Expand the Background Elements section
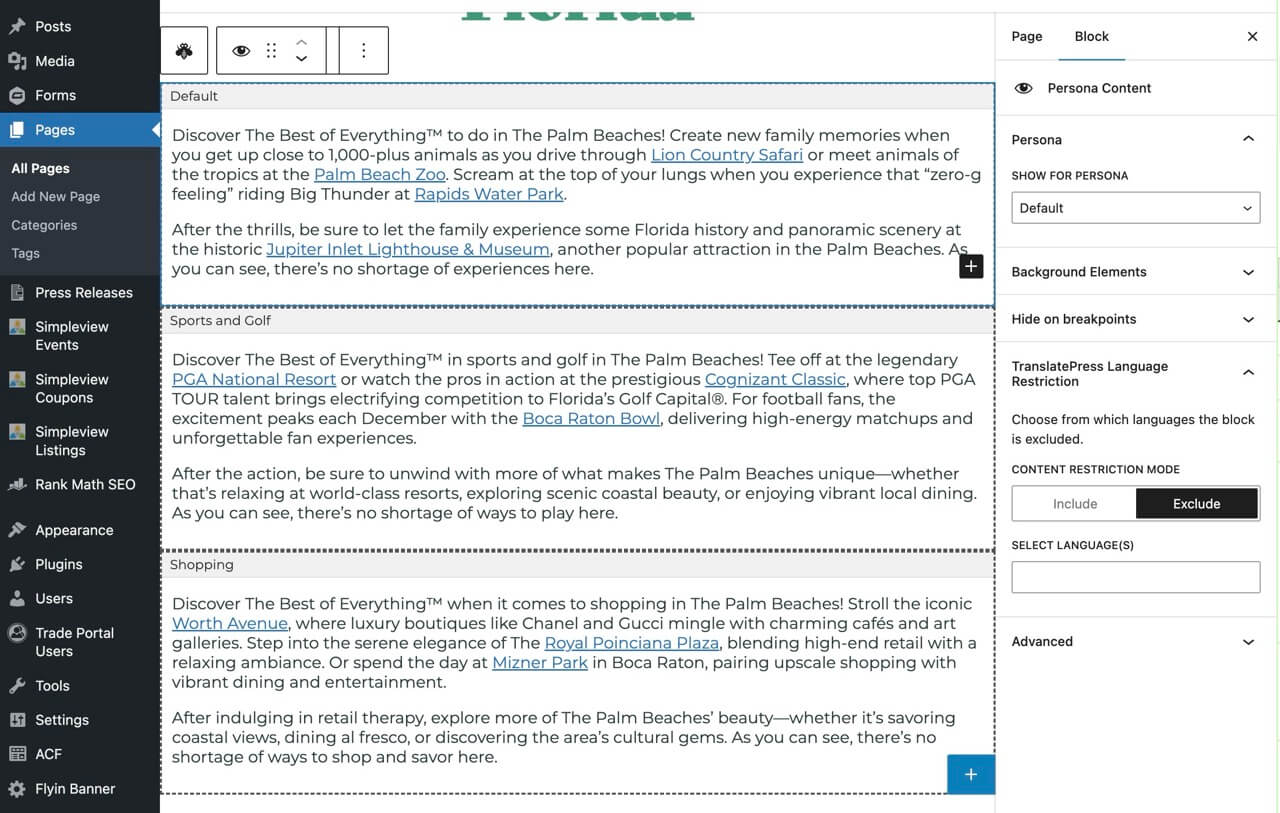This screenshot has height=813, width=1280. coord(1247,271)
